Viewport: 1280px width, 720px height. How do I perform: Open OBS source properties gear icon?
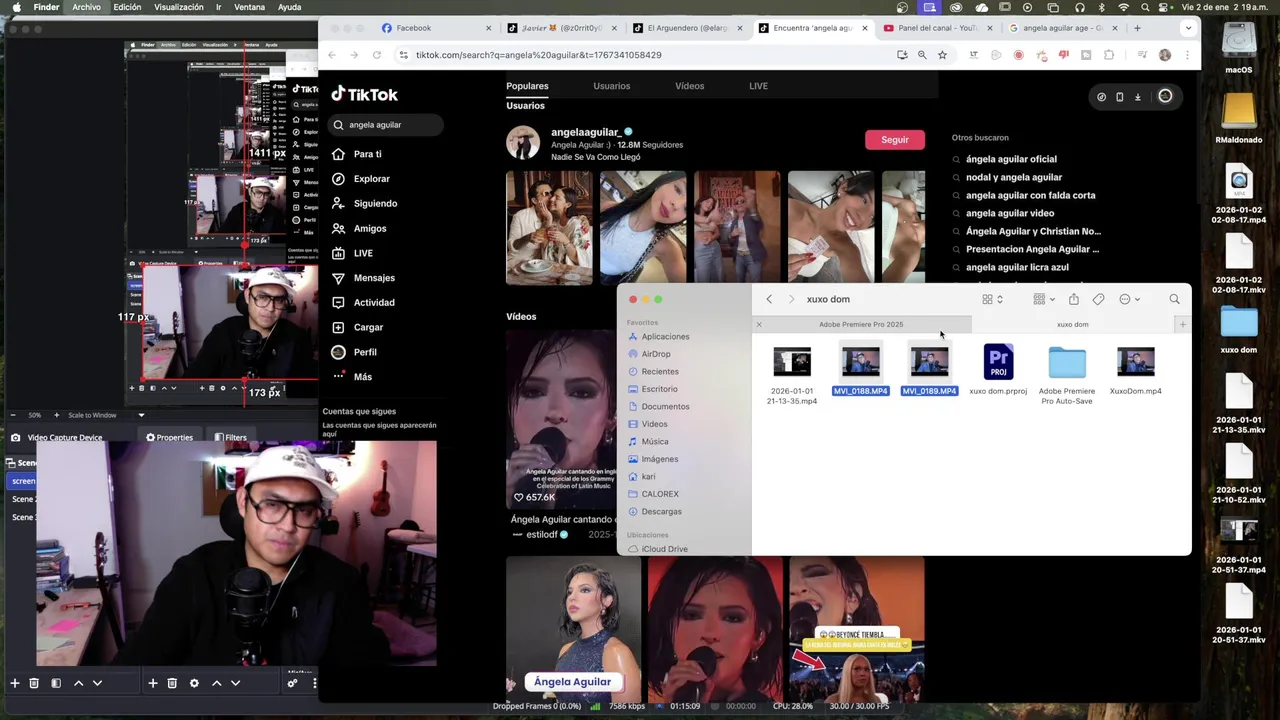(x=194, y=683)
